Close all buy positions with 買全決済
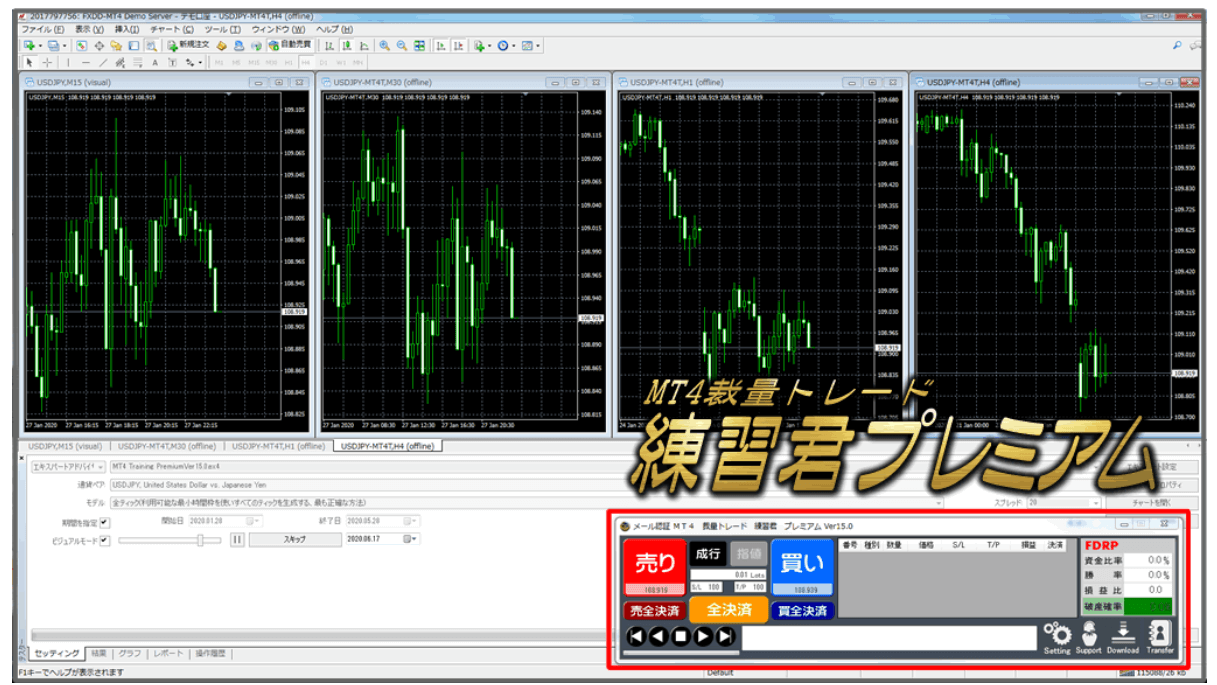The height and width of the screenshot is (685, 1217). pyautogui.click(x=803, y=611)
